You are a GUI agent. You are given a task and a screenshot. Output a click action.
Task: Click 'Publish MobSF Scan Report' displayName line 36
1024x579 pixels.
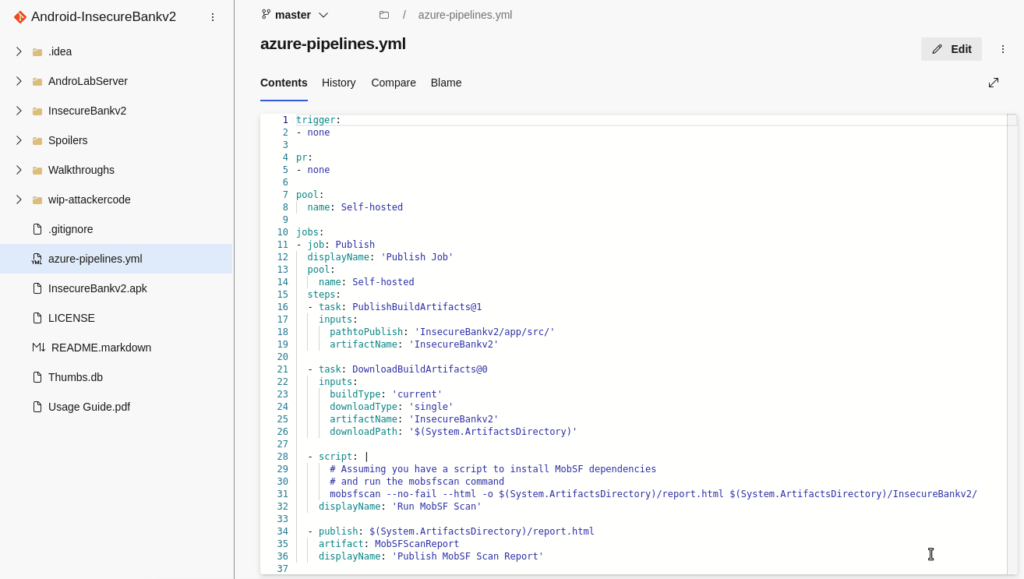tap(468, 556)
